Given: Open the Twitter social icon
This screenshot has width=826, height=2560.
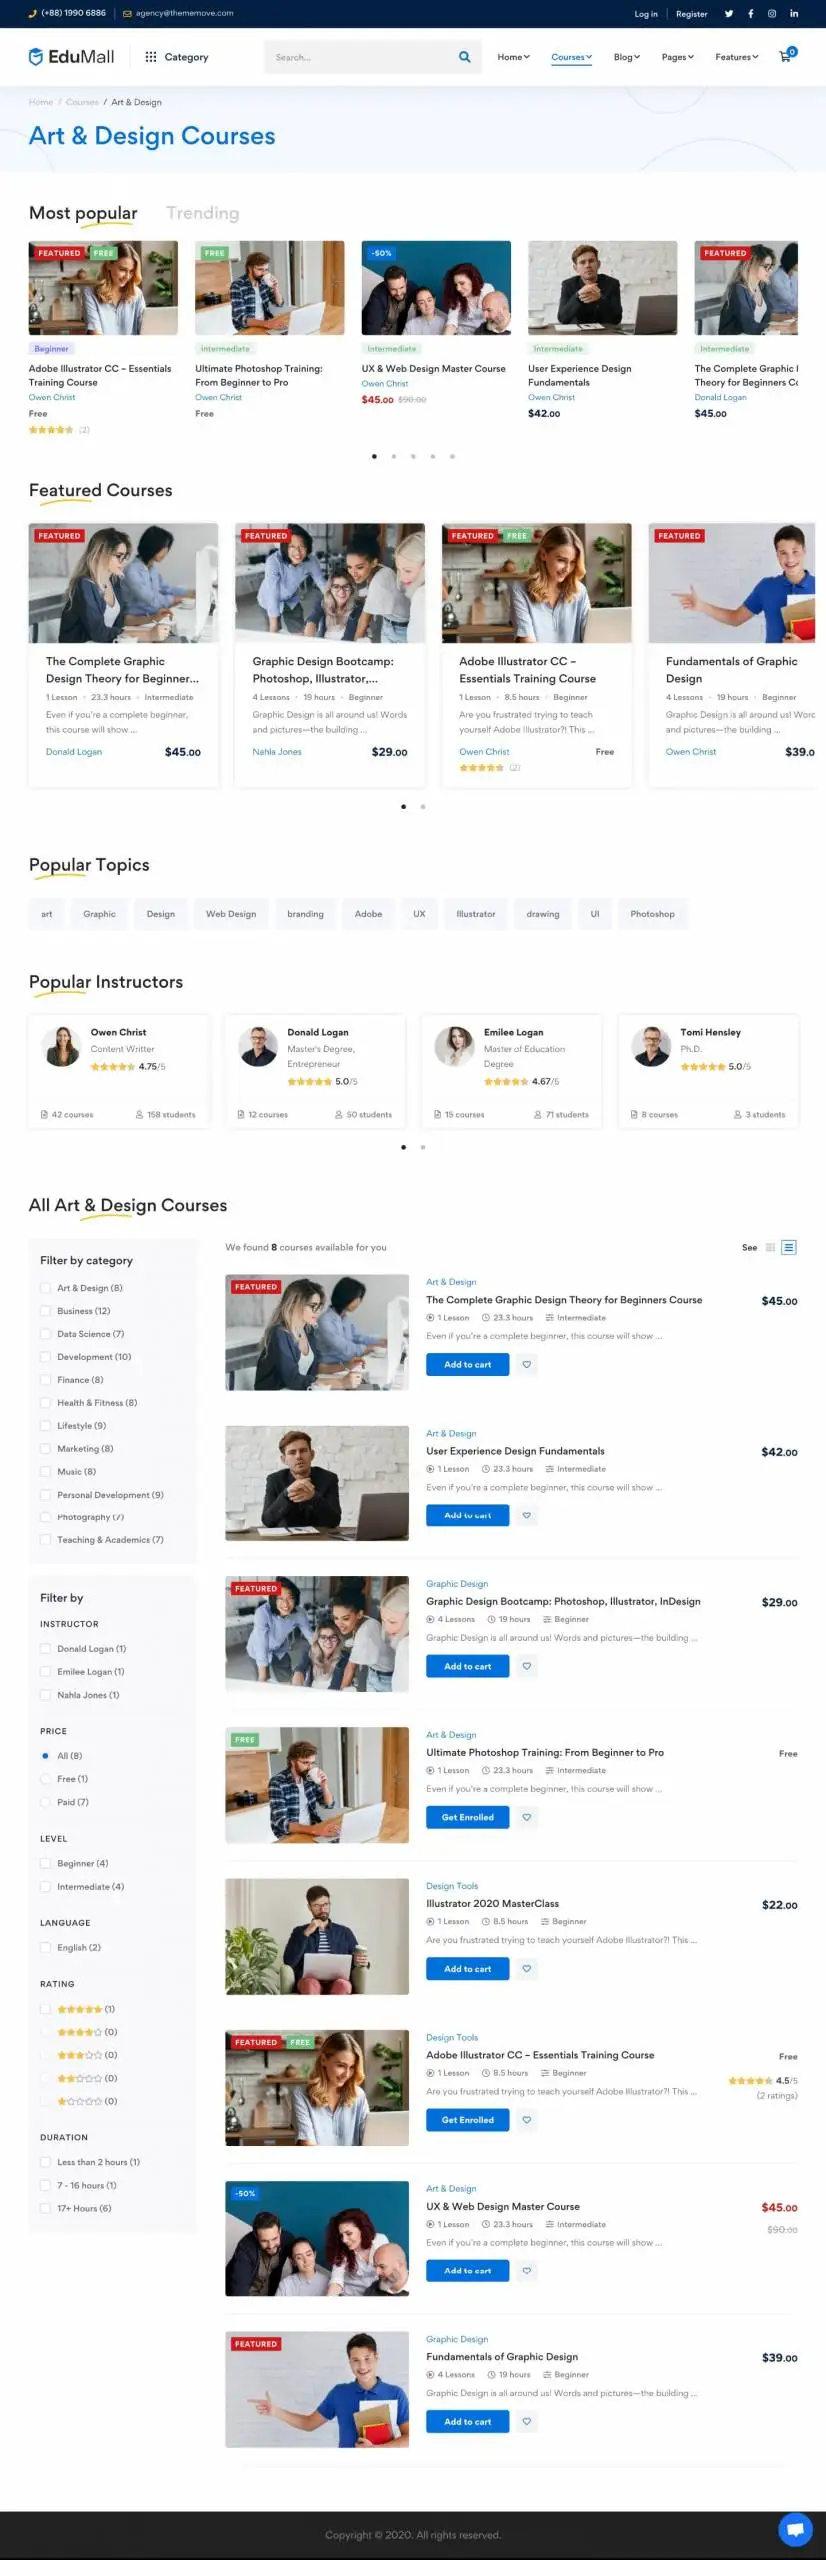Looking at the screenshot, I should point(729,14).
